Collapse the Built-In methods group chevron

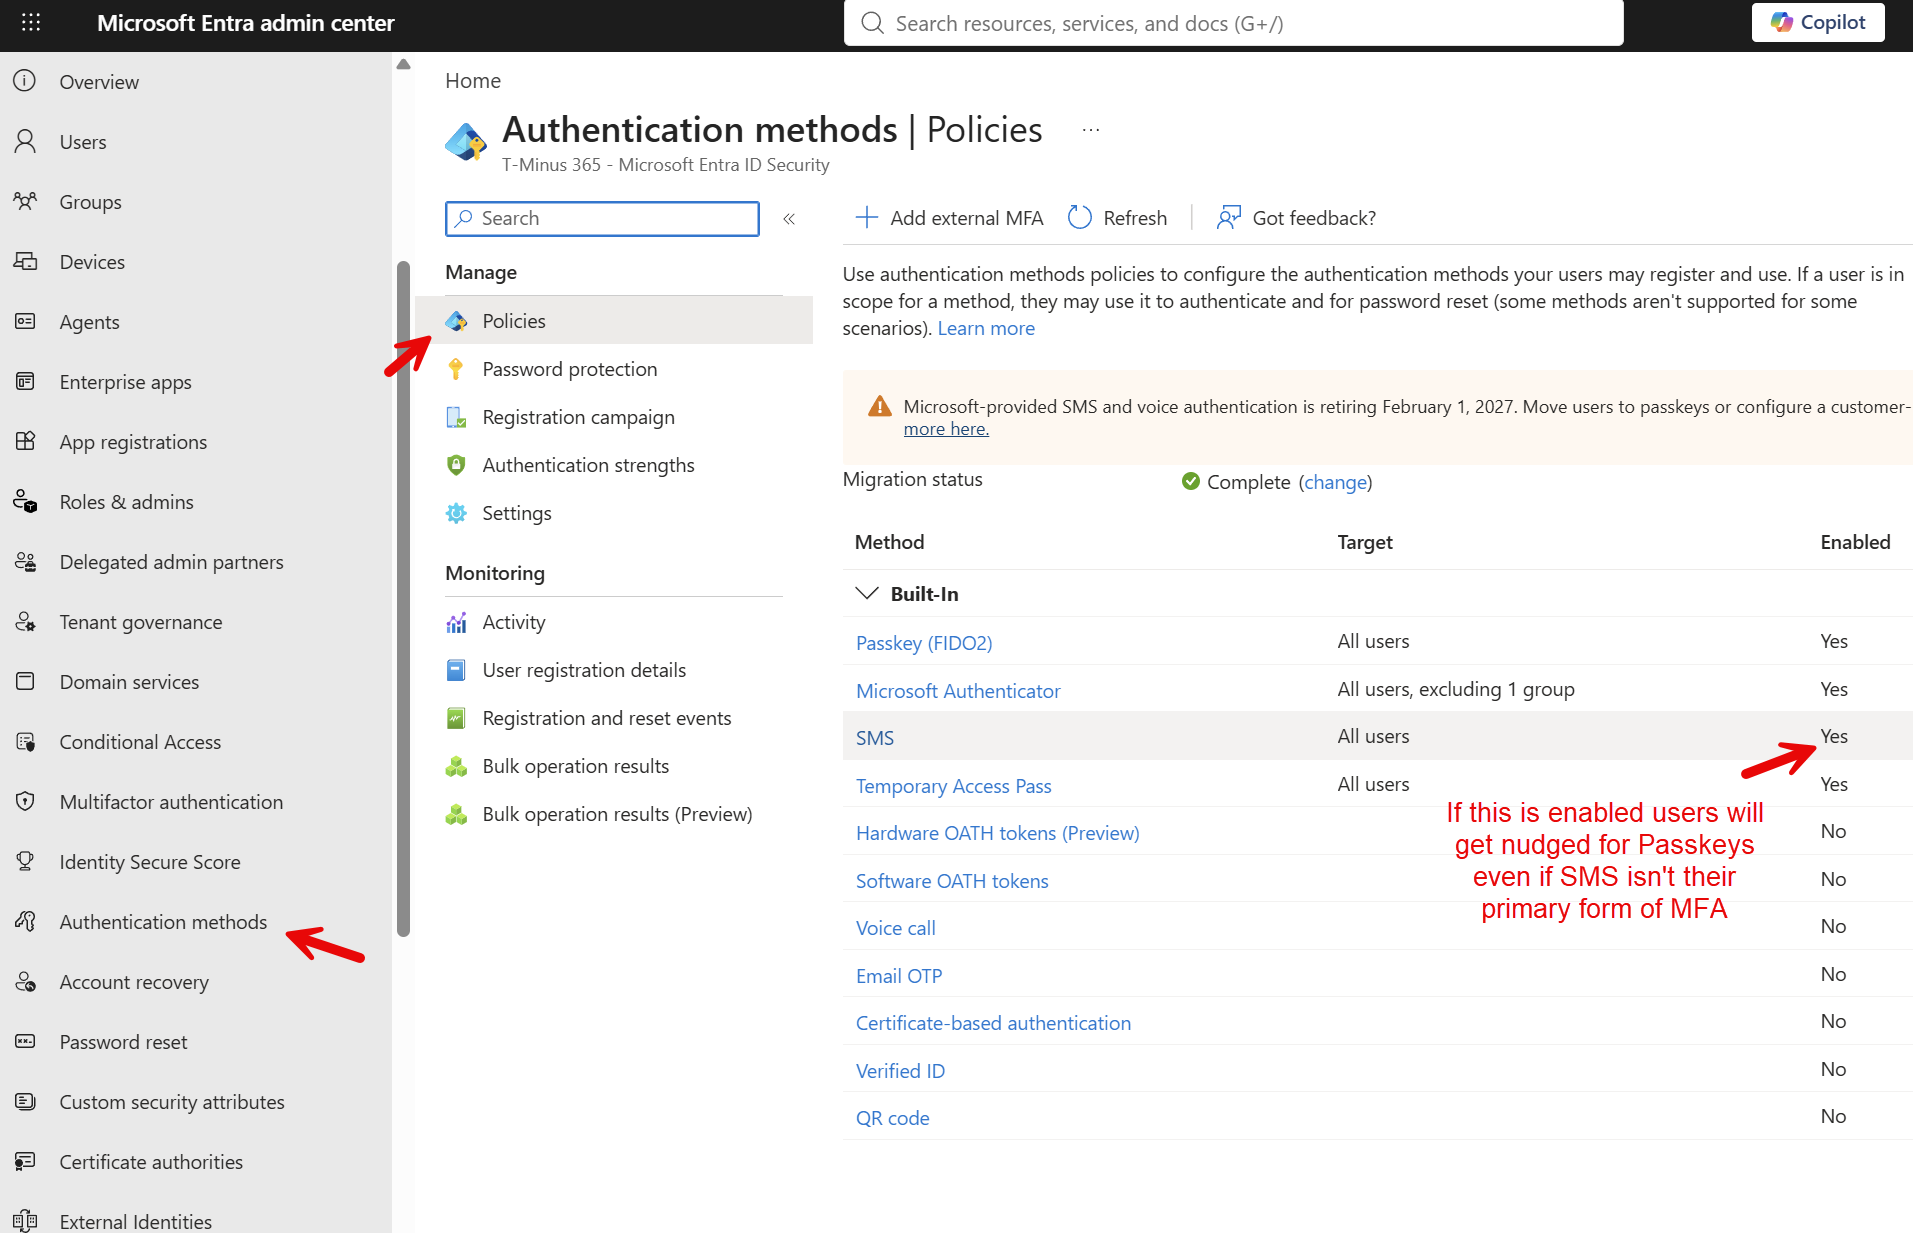(x=866, y=593)
